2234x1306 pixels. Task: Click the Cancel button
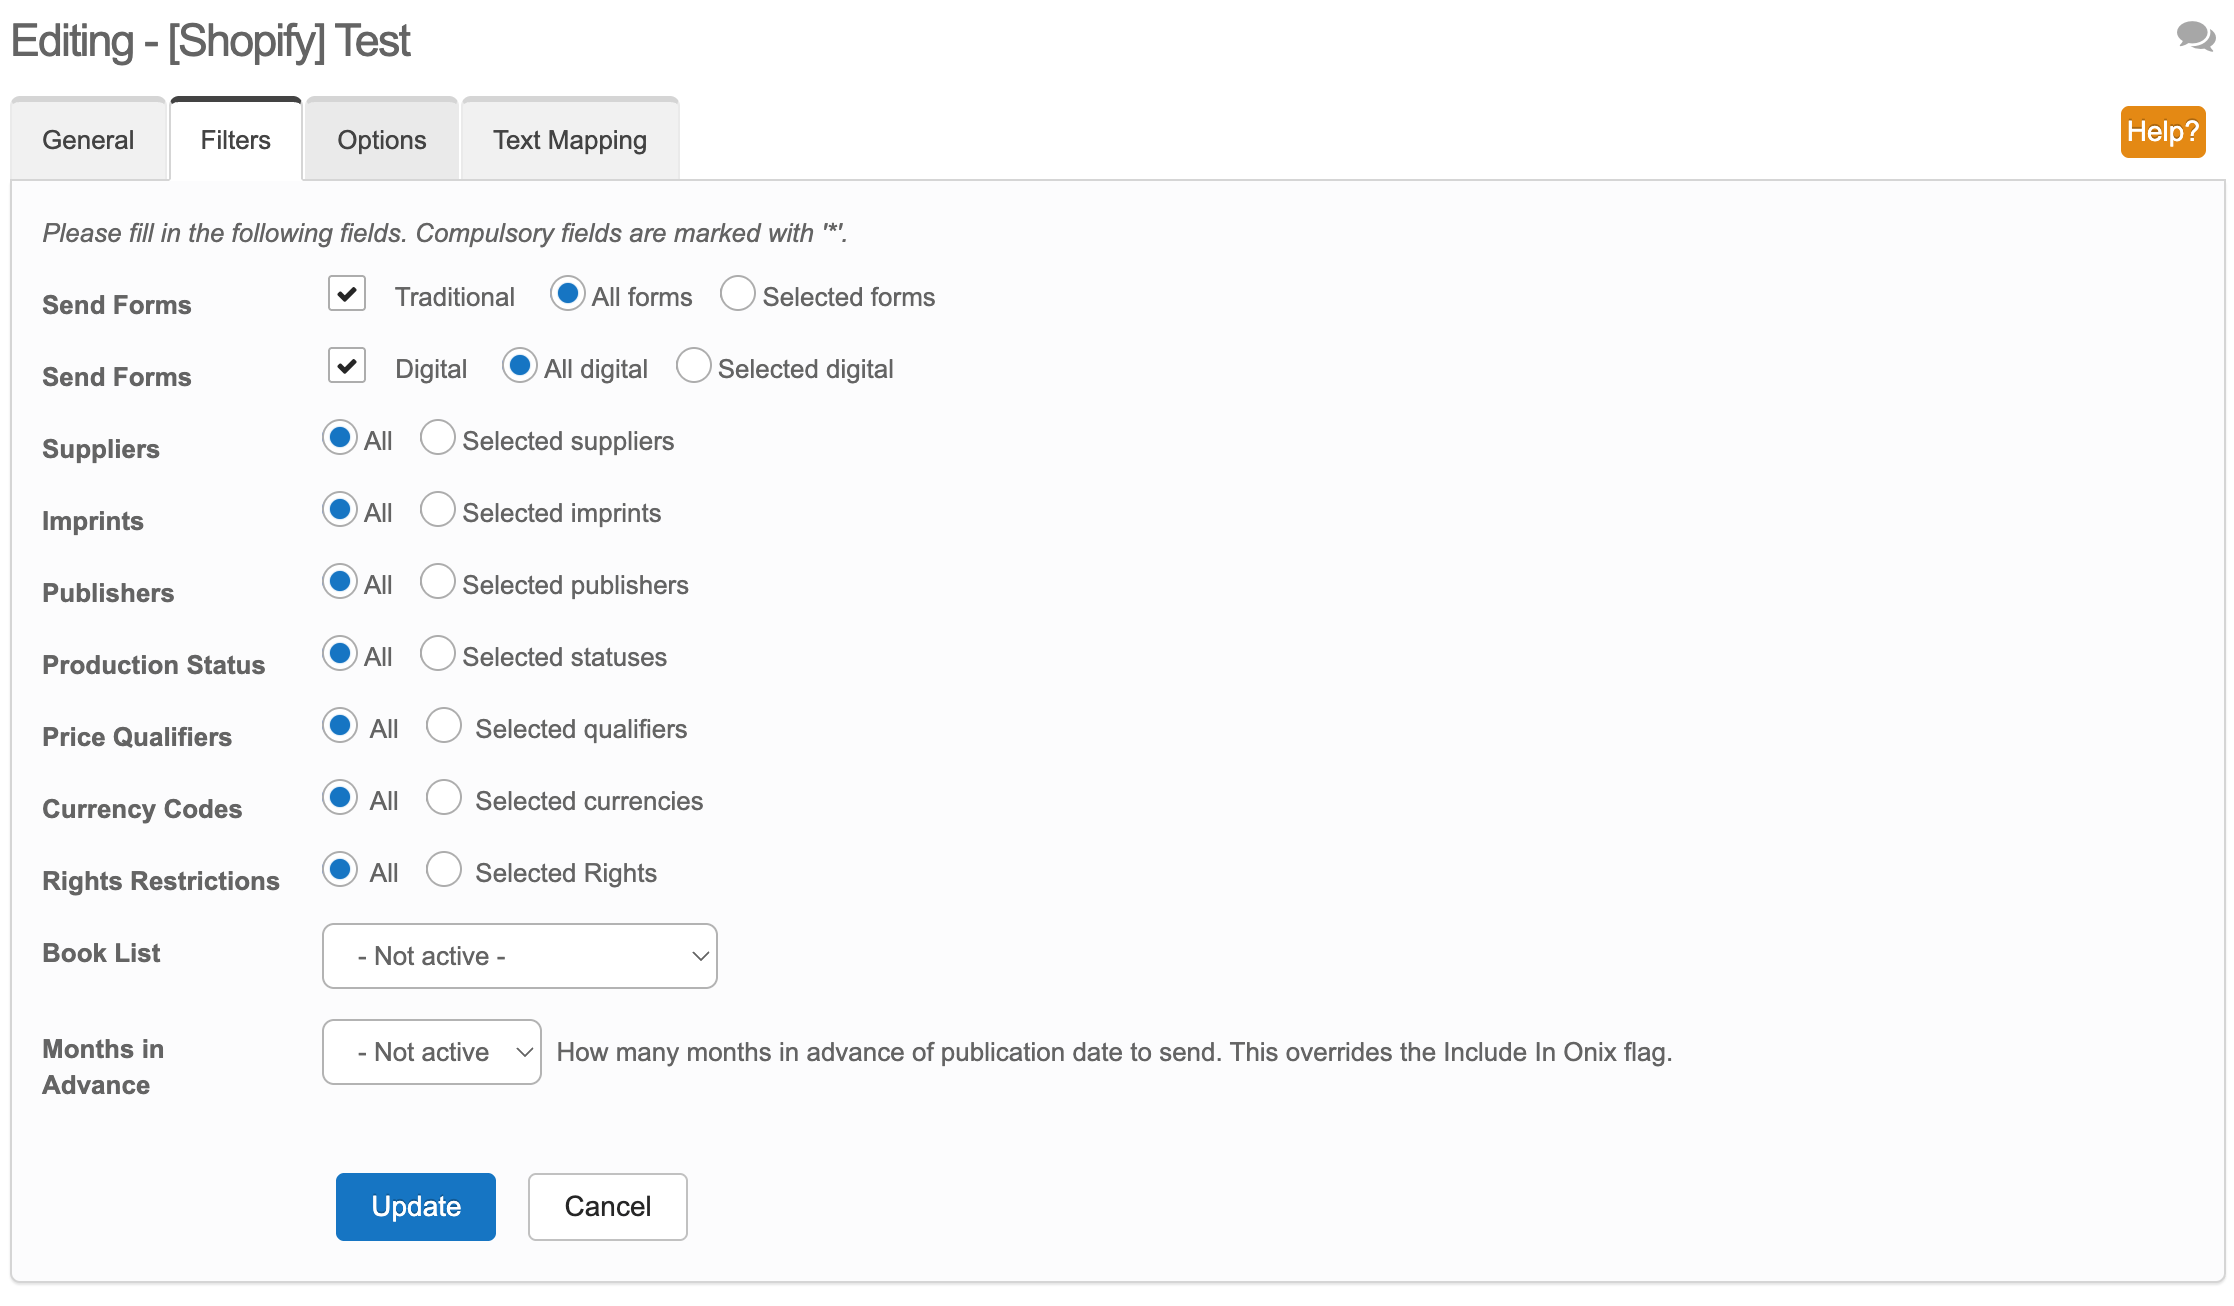point(608,1207)
